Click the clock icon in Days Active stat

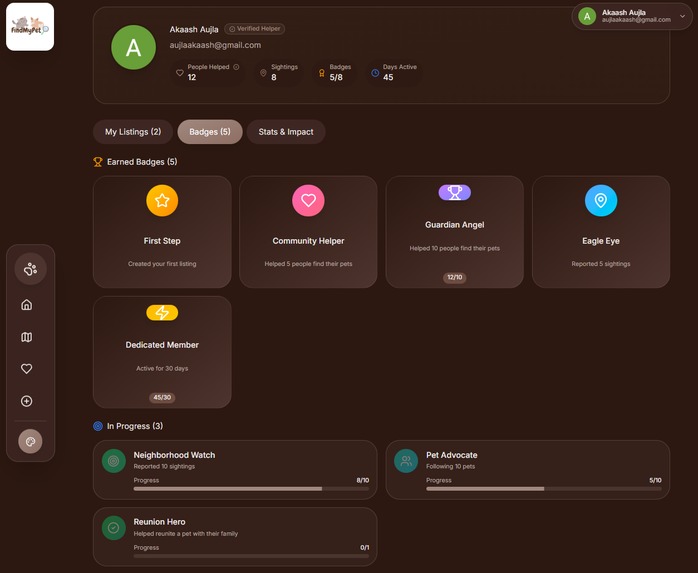click(375, 73)
